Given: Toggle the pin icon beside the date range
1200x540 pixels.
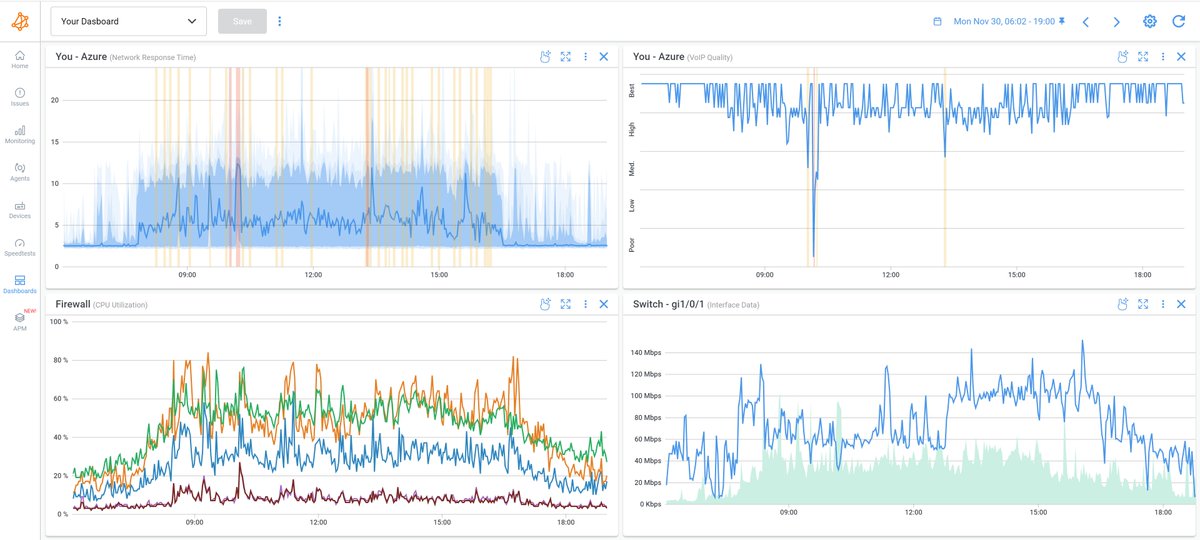Looking at the screenshot, I should click(x=1062, y=20).
